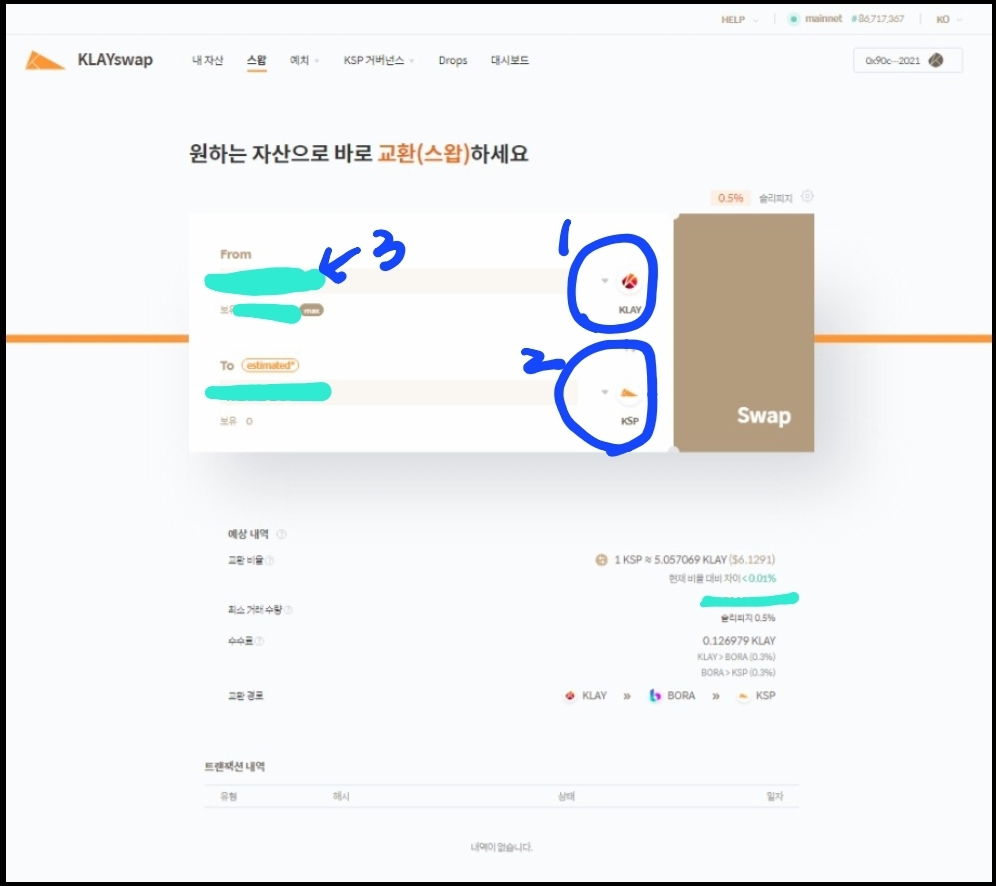Viewport: 996px width, 886px height.
Task: Click the 0.5% slippage badge
Action: (x=730, y=198)
